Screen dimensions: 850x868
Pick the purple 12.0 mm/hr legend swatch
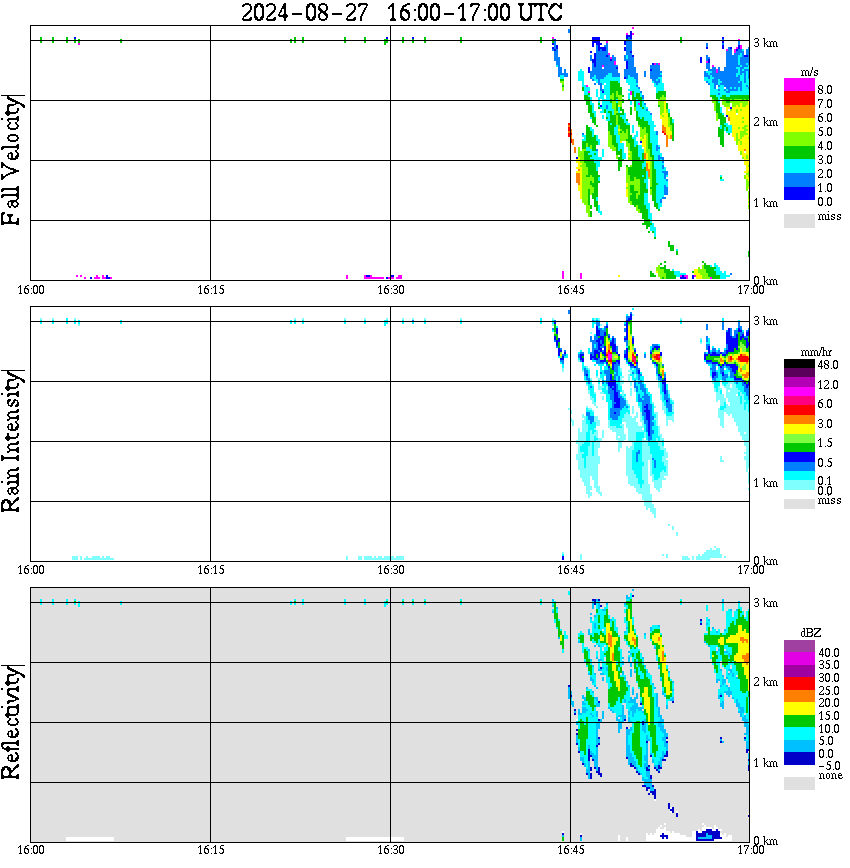[x=799, y=383]
